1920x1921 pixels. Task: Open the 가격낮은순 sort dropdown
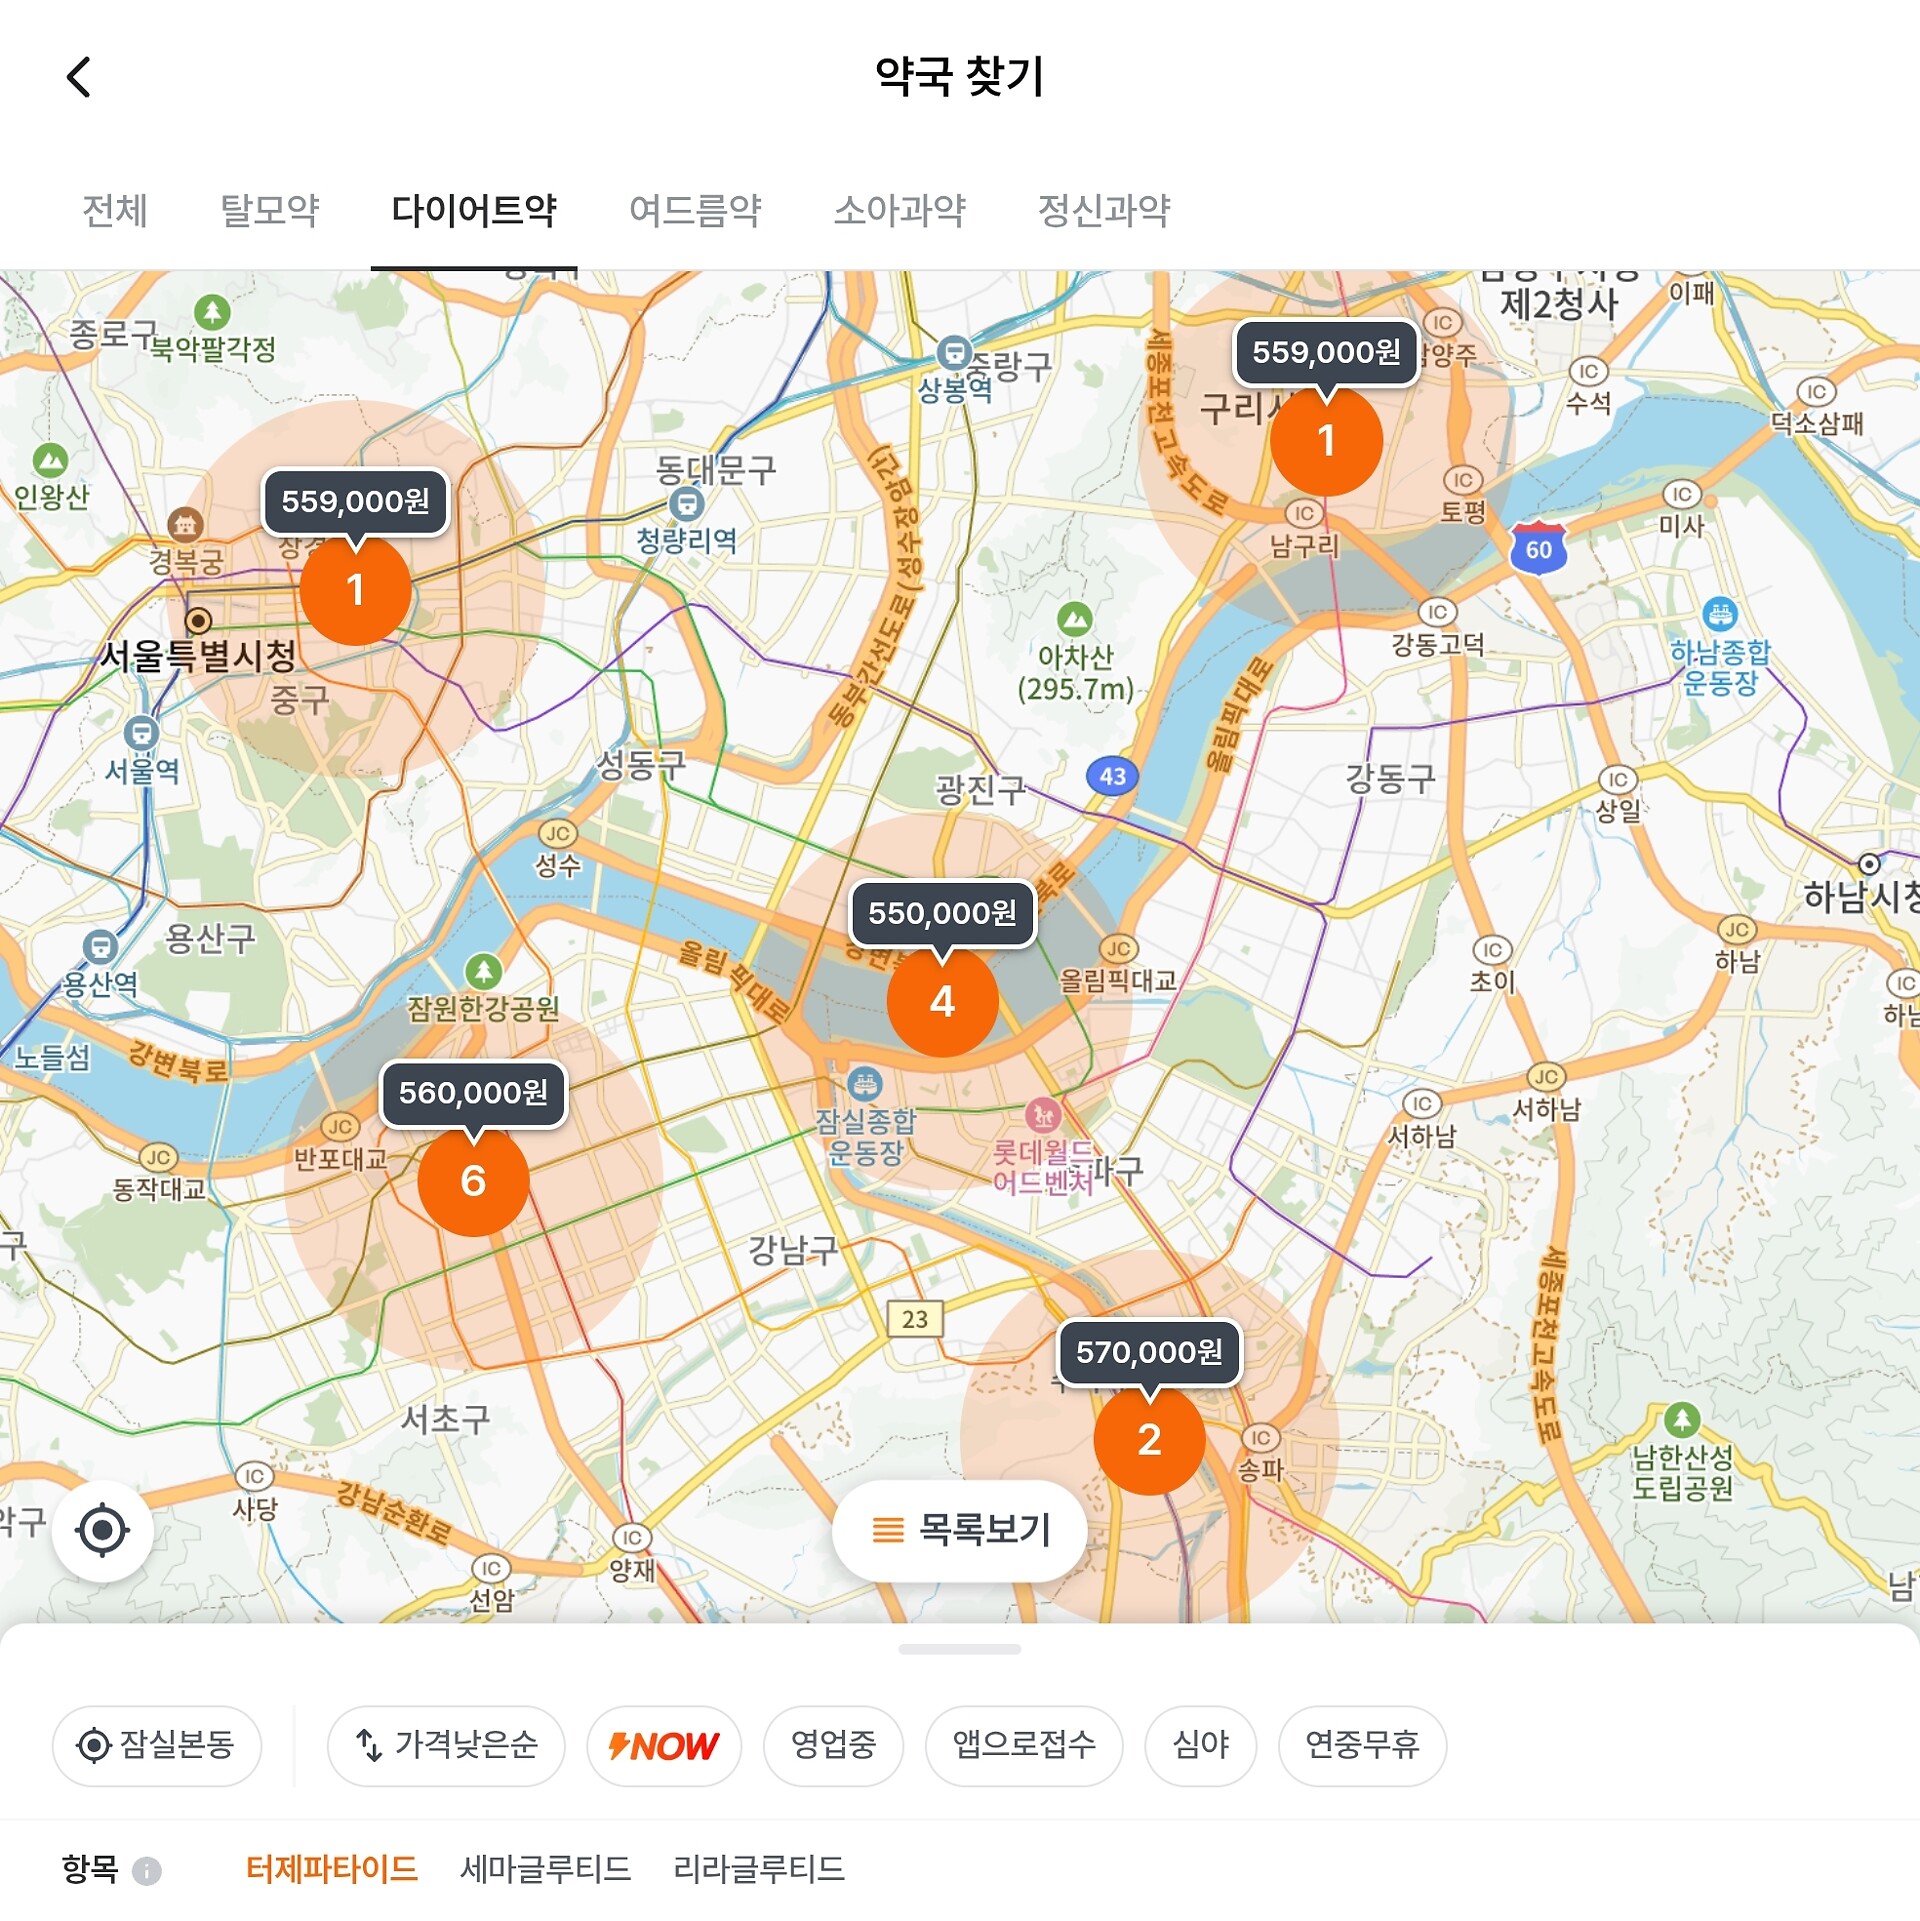click(446, 1746)
